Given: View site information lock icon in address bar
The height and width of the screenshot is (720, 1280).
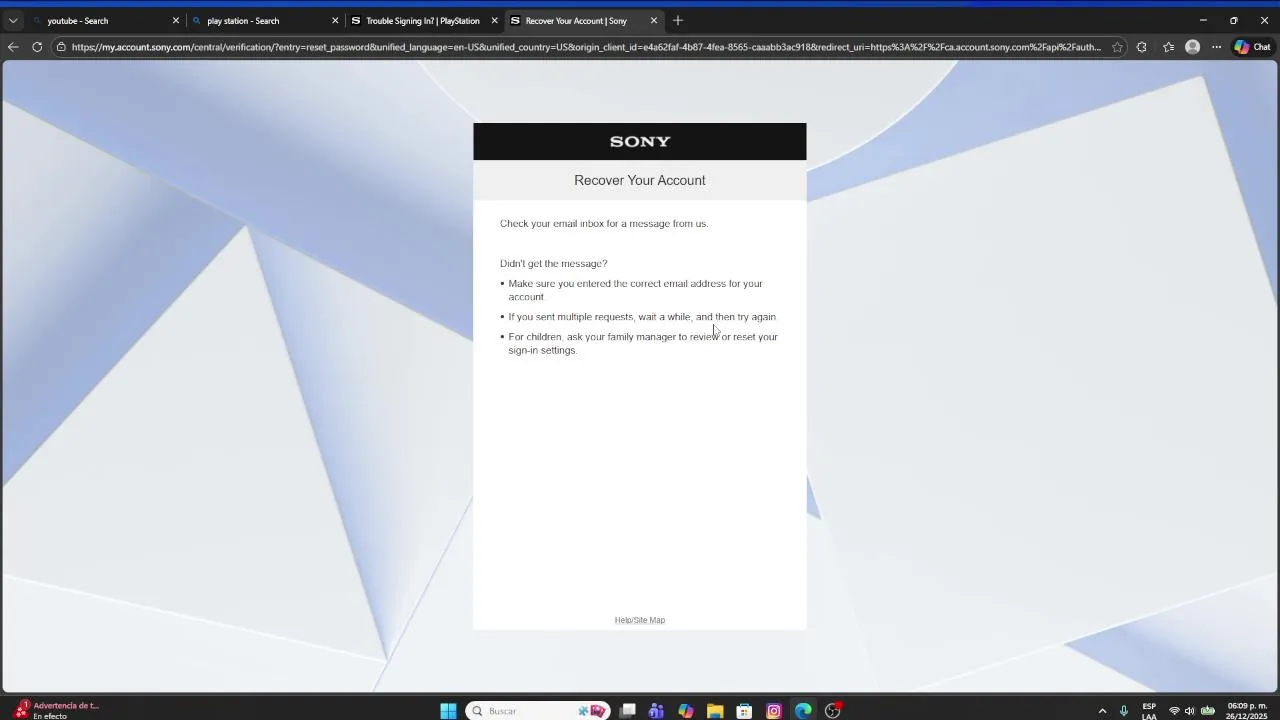Looking at the screenshot, I should click(x=61, y=47).
